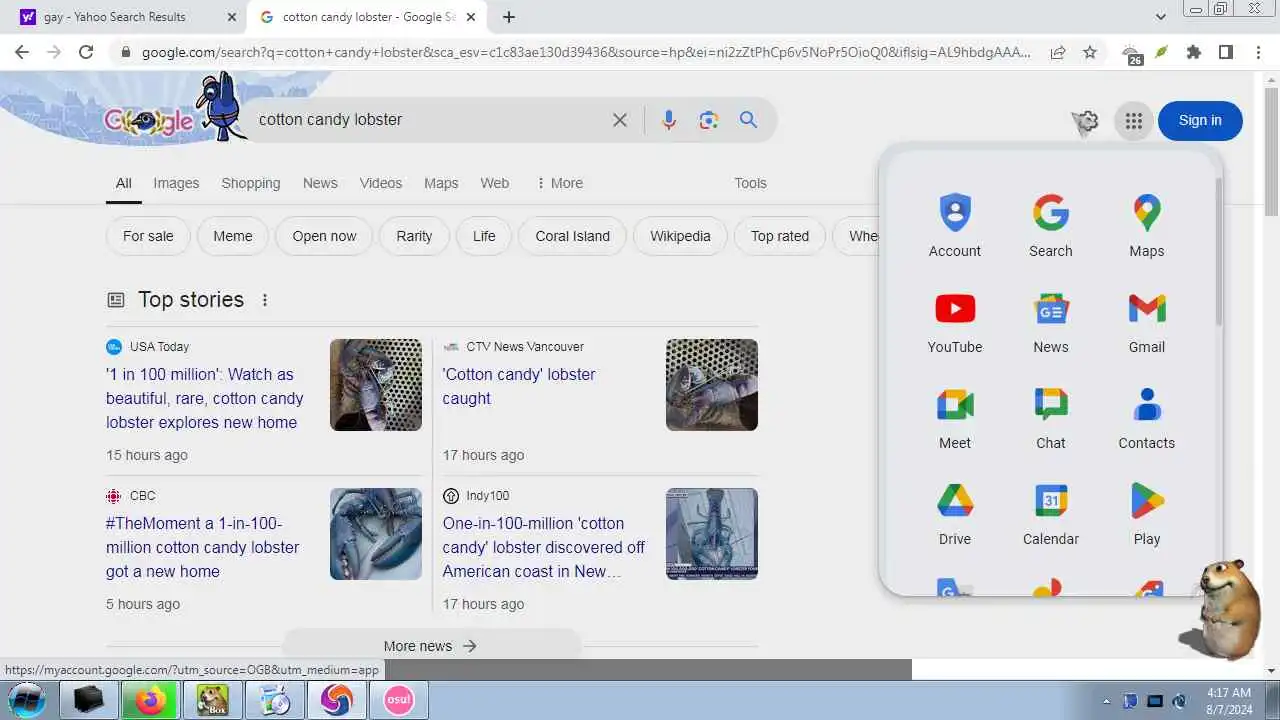Open osu! from the taskbar

399,700
